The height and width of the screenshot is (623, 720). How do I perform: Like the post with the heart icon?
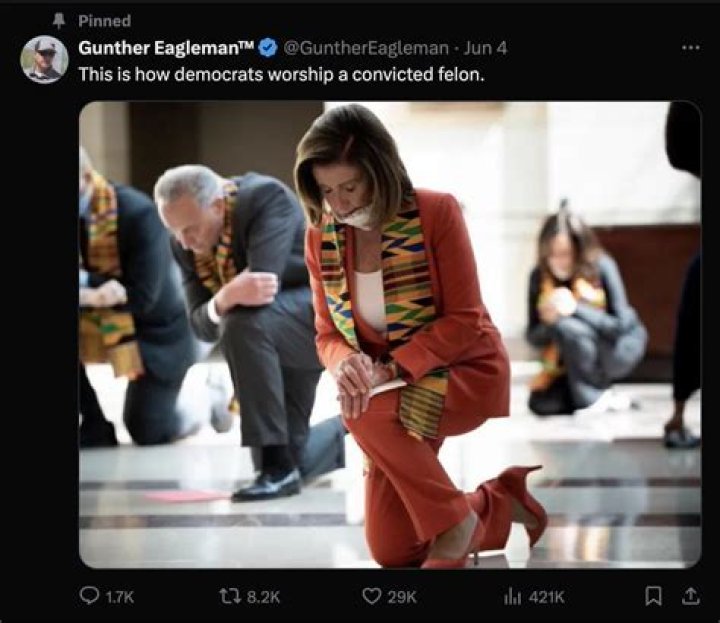click(x=373, y=596)
